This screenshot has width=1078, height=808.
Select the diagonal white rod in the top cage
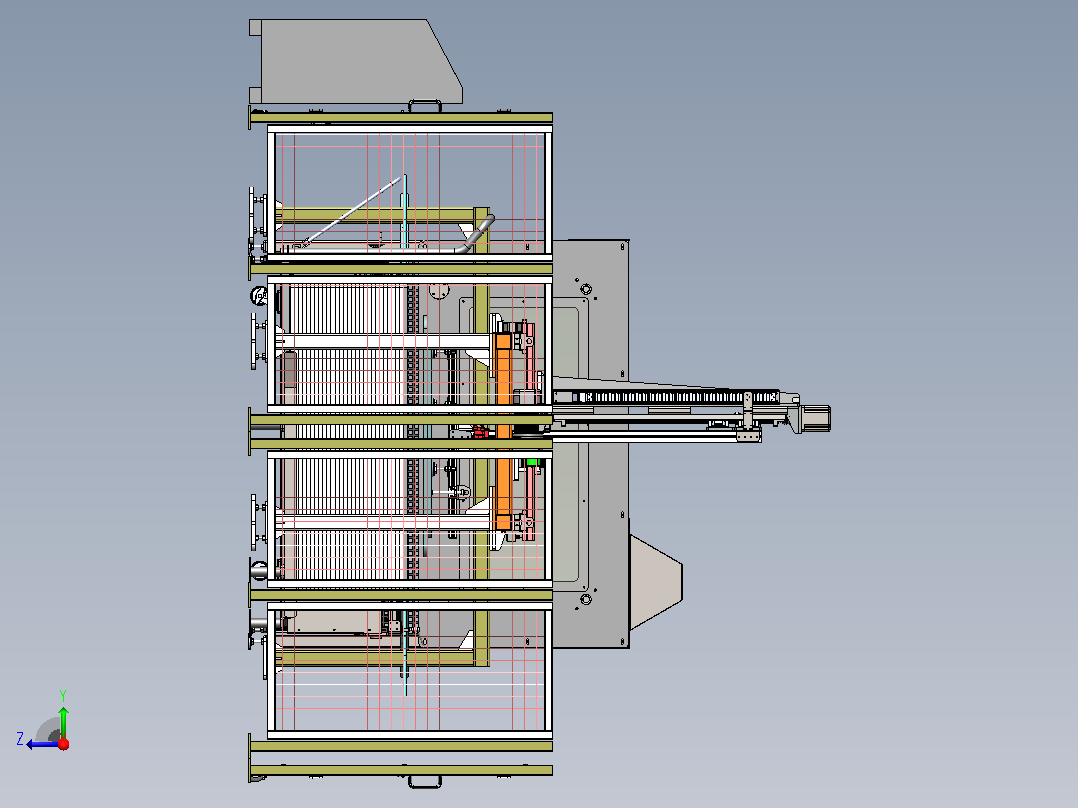(351, 210)
